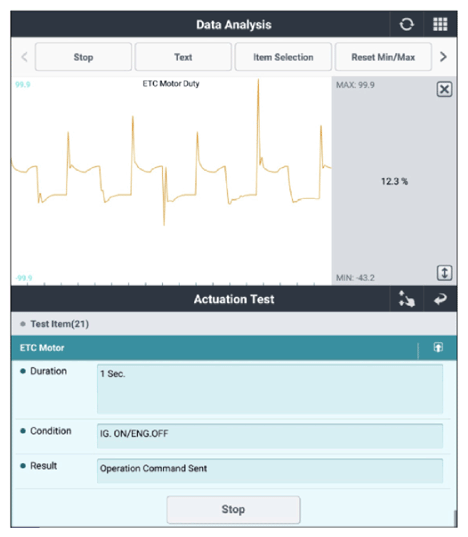The width and height of the screenshot is (468, 537).
Task: Switch to Text view
Action: 183,57
